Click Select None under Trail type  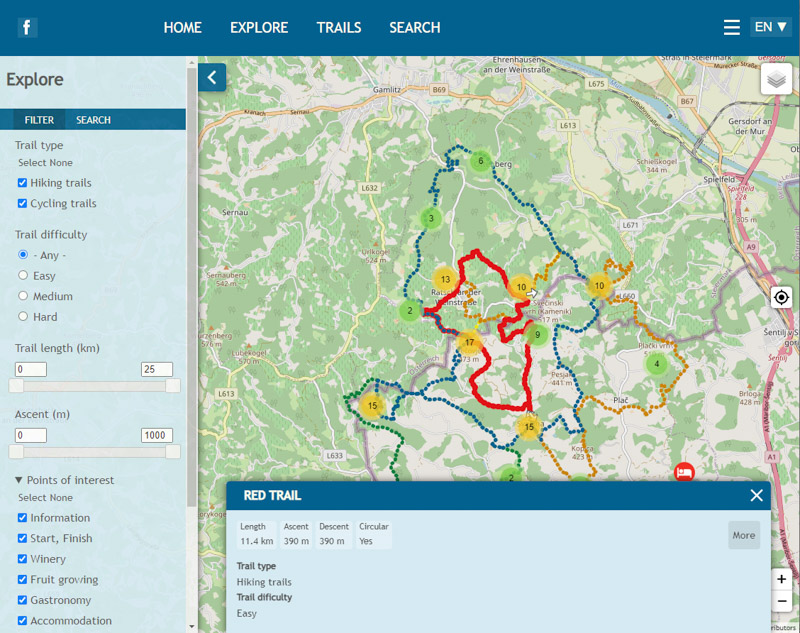pos(45,163)
